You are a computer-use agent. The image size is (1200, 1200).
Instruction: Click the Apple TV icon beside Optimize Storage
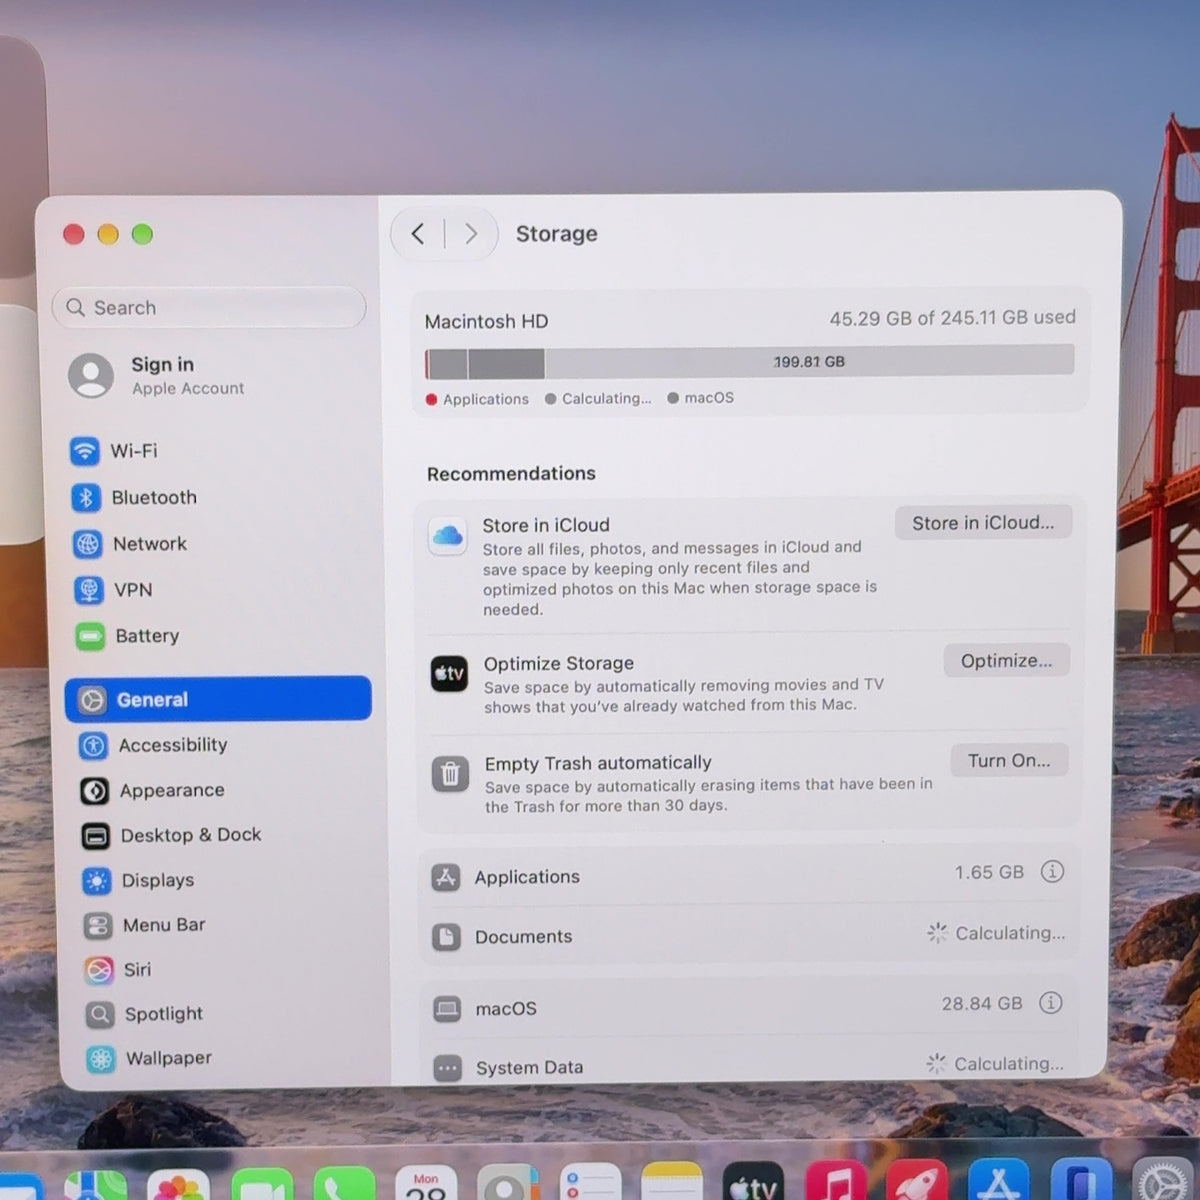tap(449, 674)
